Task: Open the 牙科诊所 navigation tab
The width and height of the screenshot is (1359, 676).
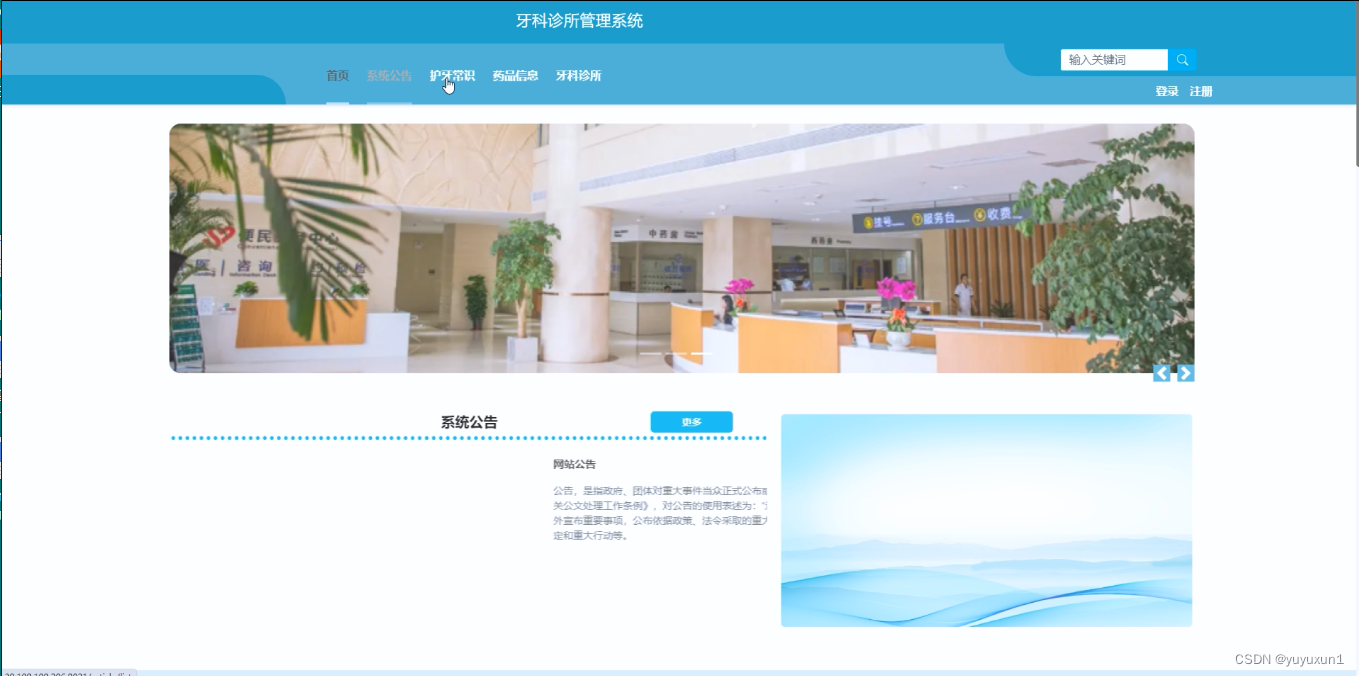Action: pyautogui.click(x=579, y=76)
